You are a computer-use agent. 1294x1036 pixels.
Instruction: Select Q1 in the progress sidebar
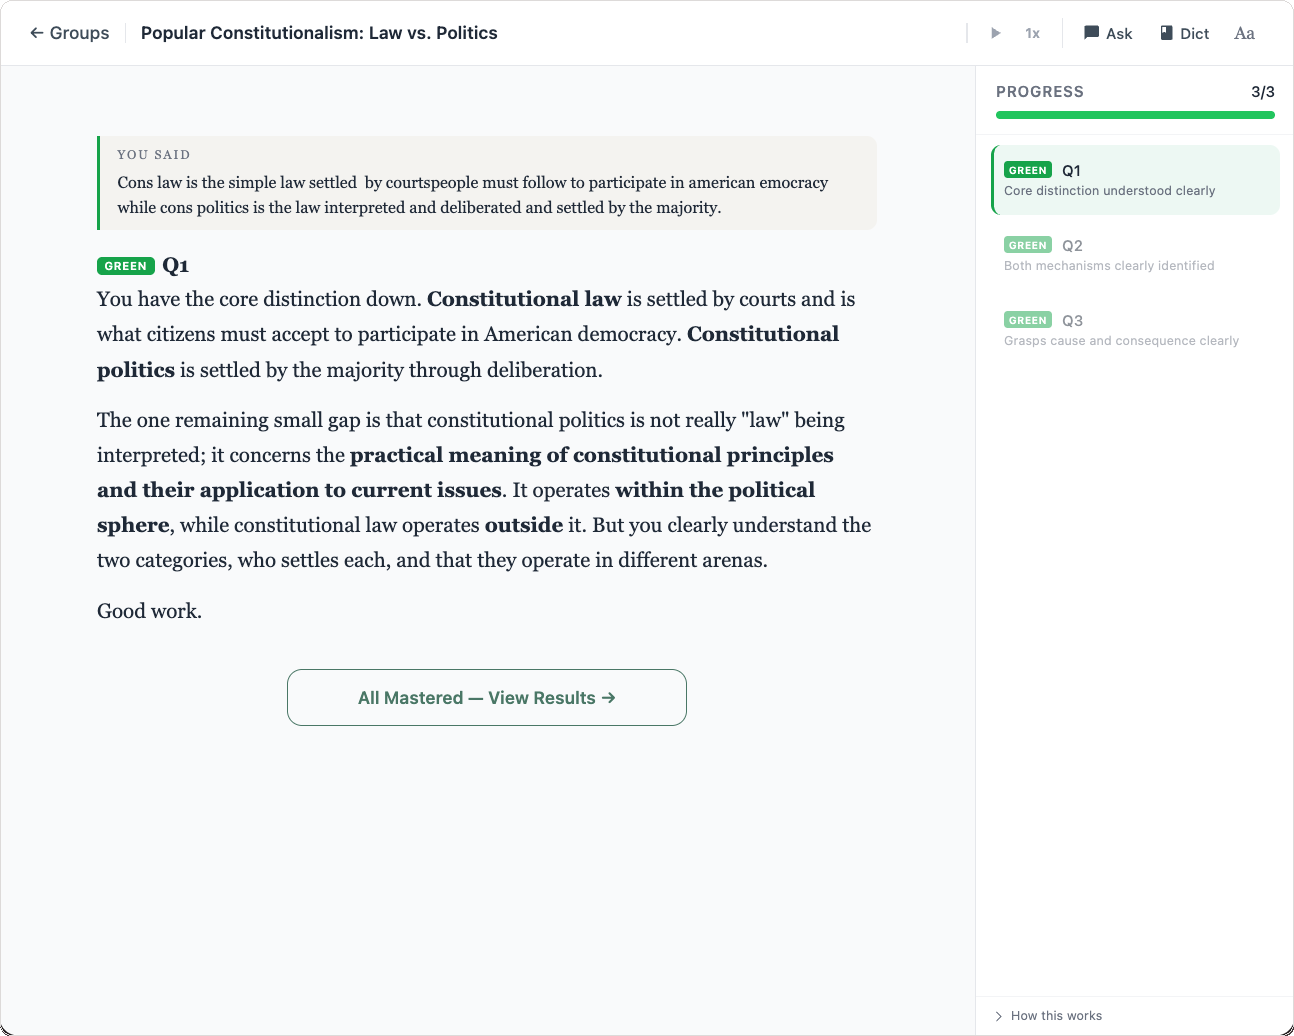point(1135,180)
